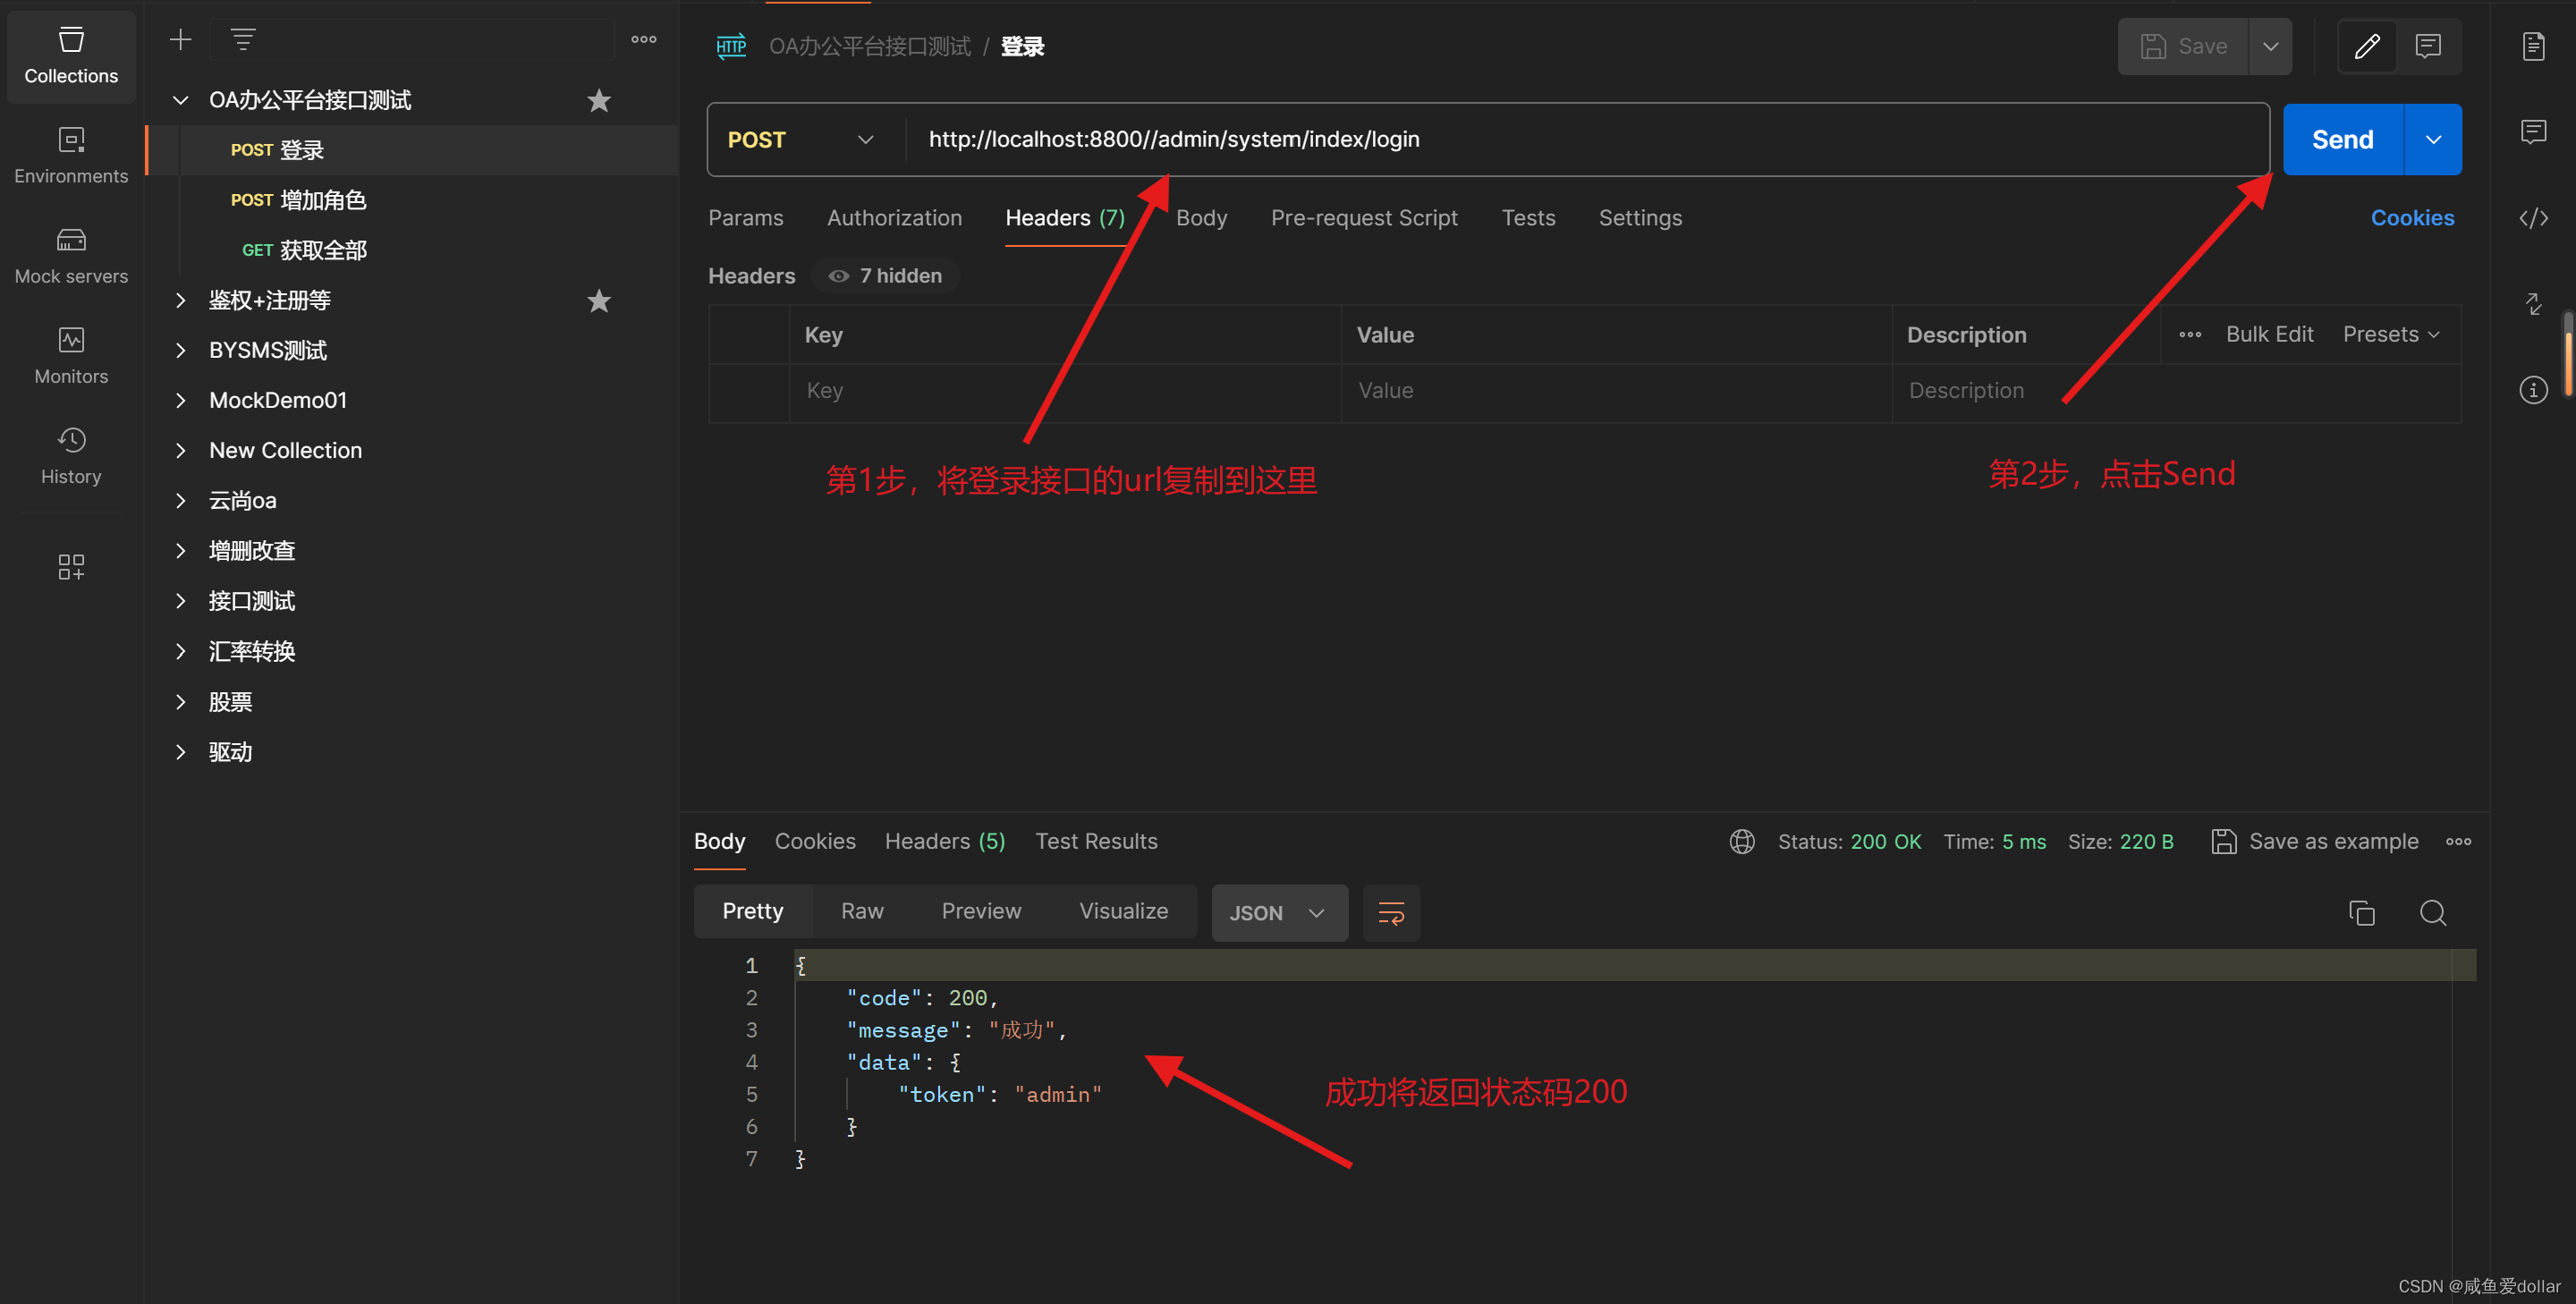Click the HTTP request type icon
This screenshot has width=2576, height=1304.
click(x=731, y=46)
